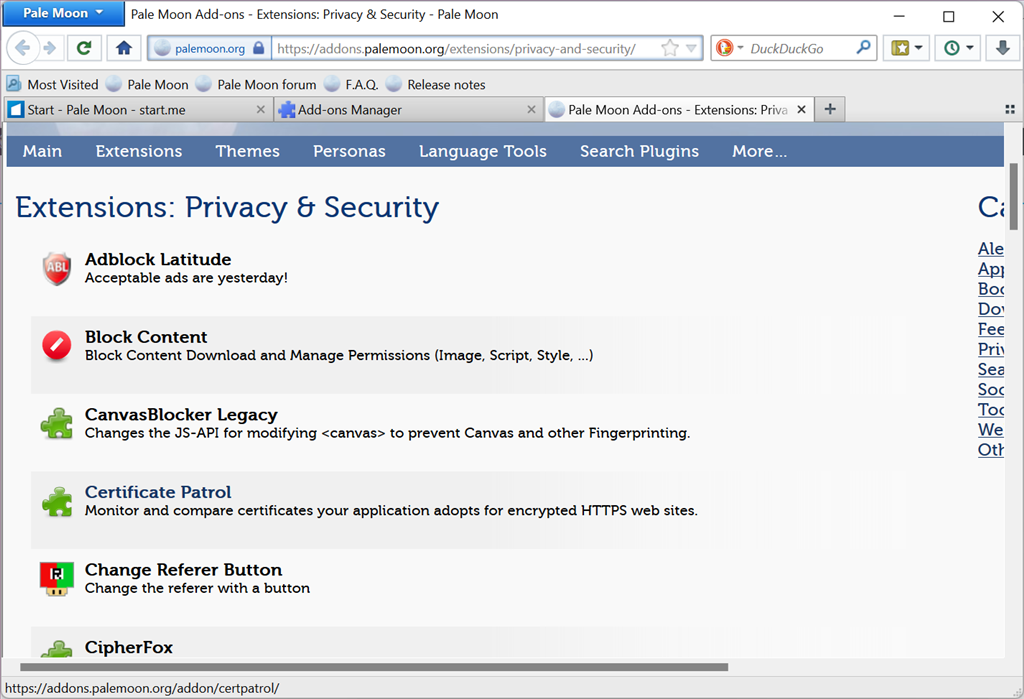
Task: Click the palemoon.org site identity label
Action: pyautogui.click(x=210, y=48)
